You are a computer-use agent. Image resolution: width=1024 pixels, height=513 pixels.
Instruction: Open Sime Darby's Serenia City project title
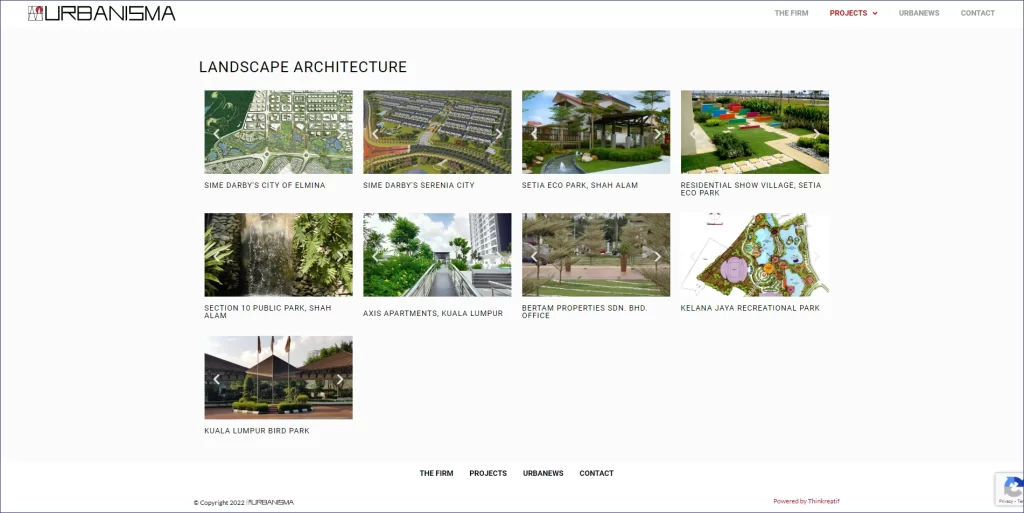click(x=418, y=185)
